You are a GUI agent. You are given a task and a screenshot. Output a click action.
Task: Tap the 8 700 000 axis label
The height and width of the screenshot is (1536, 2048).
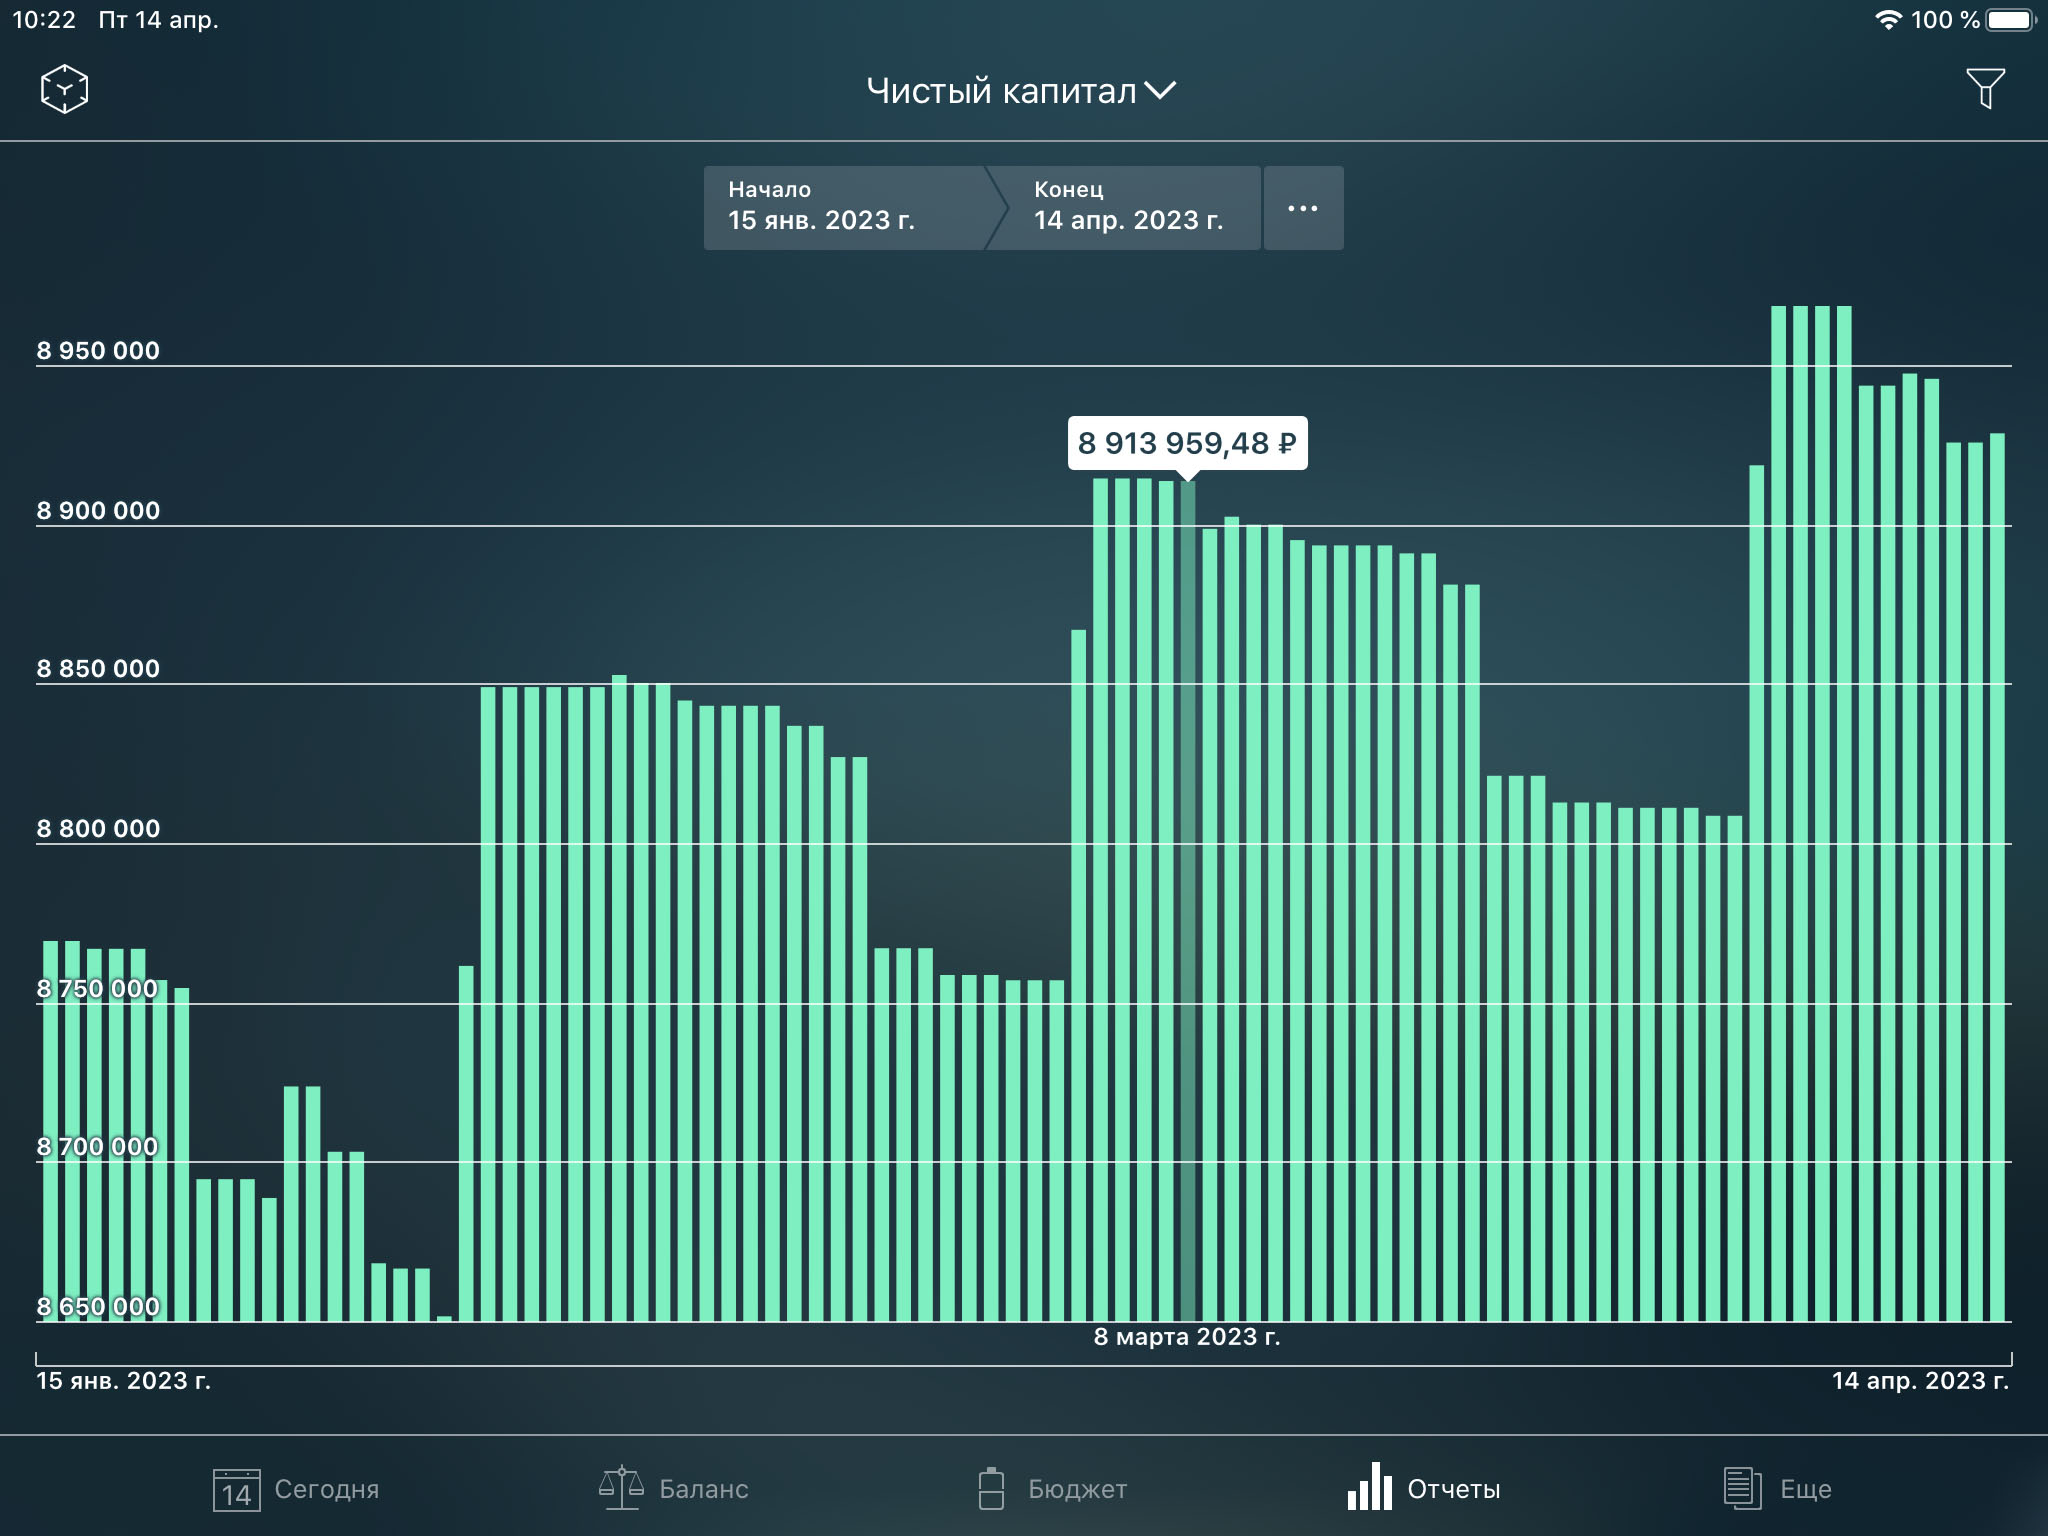[x=98, y=1147]
